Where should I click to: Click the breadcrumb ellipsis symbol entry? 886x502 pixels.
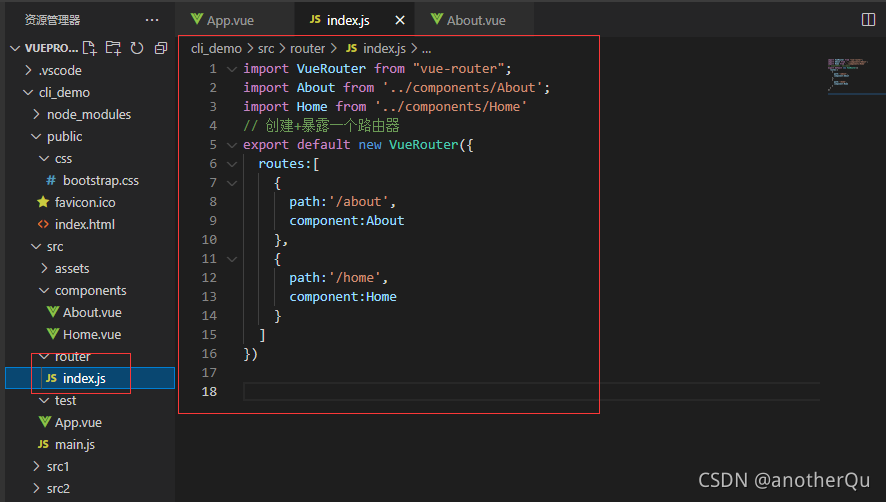pos(427,49)
